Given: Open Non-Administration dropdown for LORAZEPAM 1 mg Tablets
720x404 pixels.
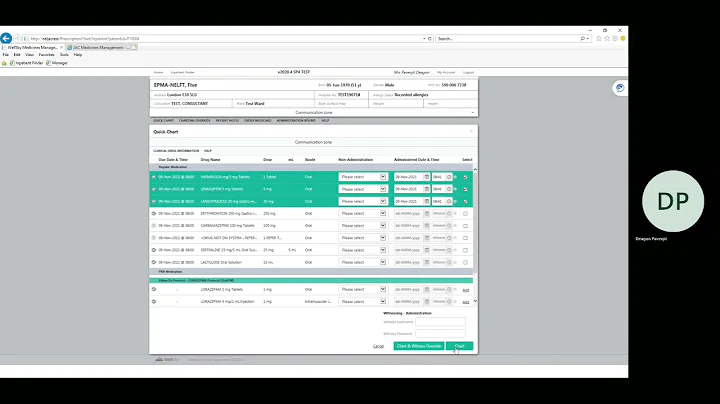Looking at the screenshot, I should click(363, 289).
